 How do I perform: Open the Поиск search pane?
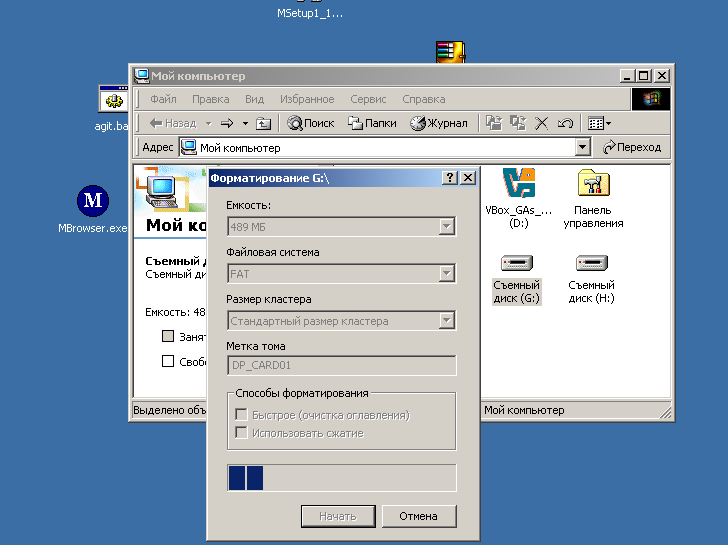(311, 123)
